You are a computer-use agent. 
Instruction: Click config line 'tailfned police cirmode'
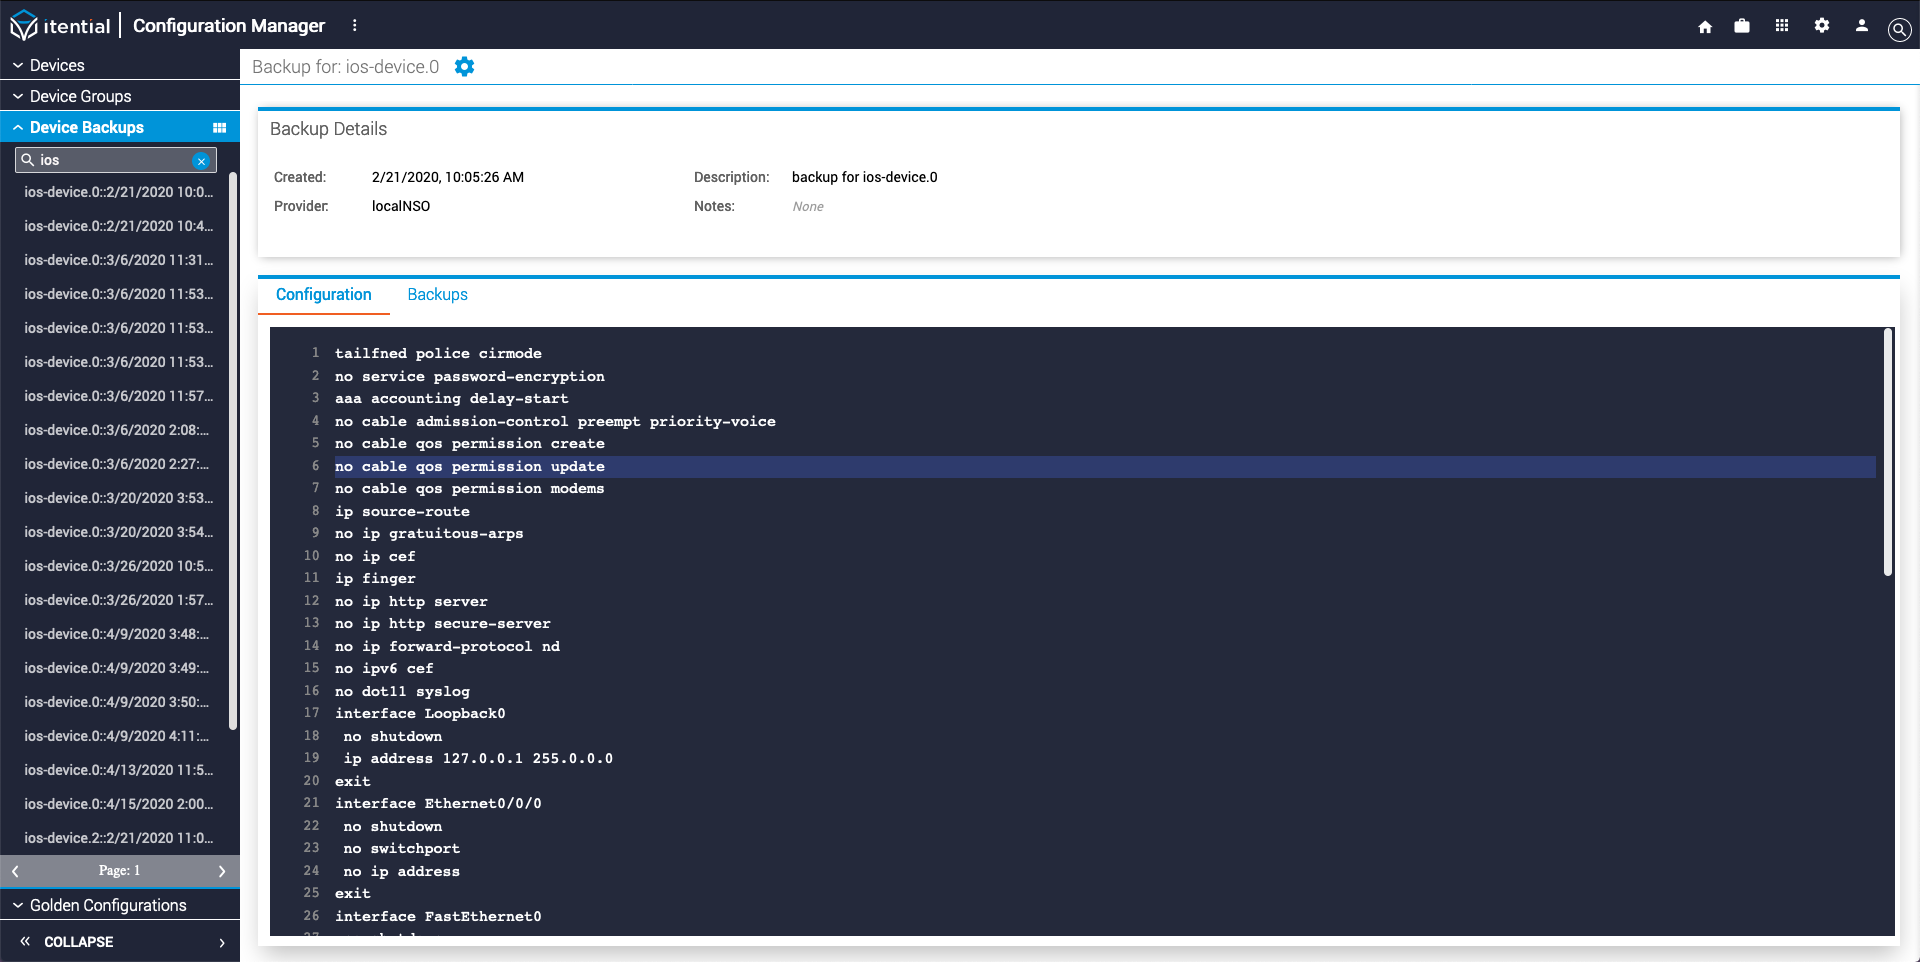click(438, 354)
